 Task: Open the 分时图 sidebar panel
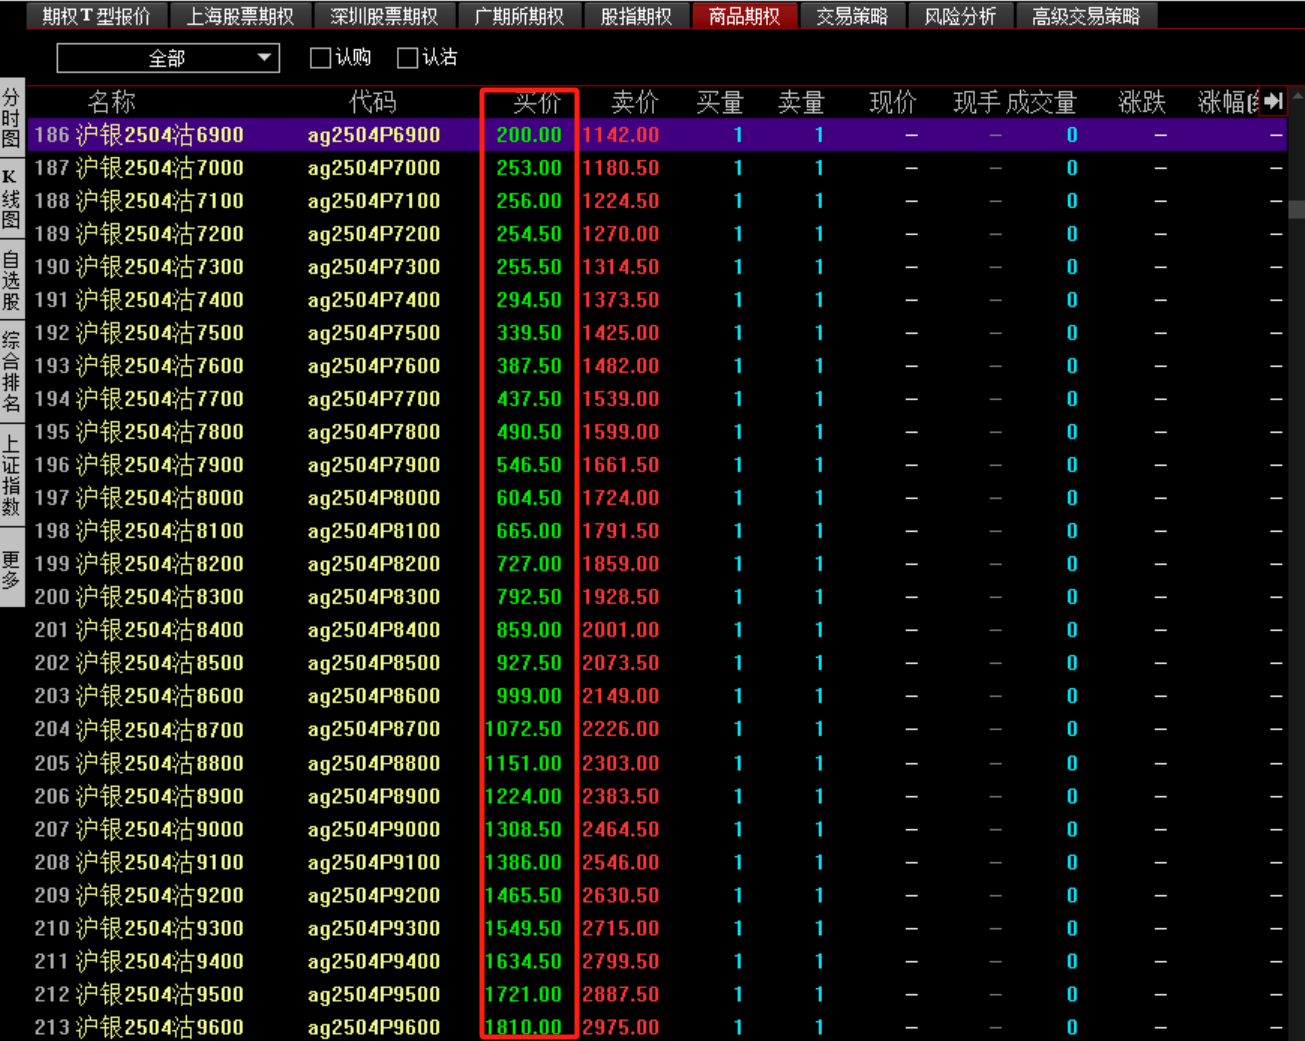(x=11, y=118)
